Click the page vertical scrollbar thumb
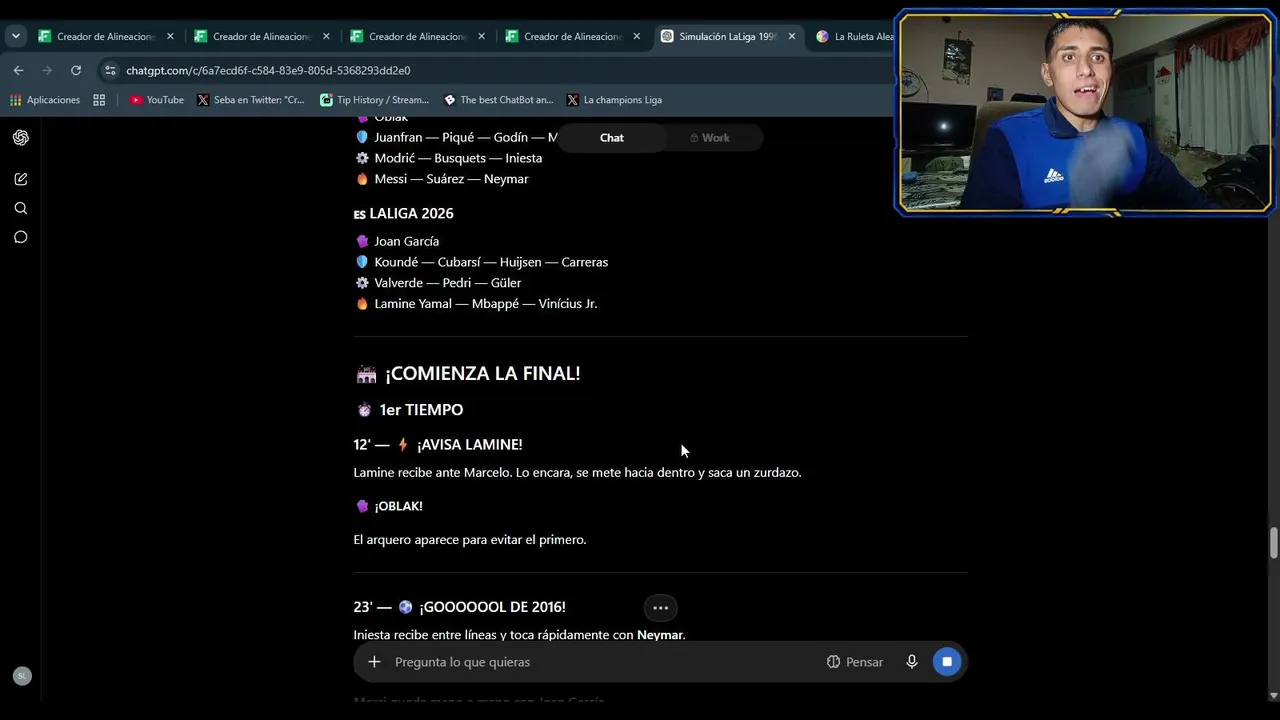Screen dimensions: 1280x720 (1273, 543)
